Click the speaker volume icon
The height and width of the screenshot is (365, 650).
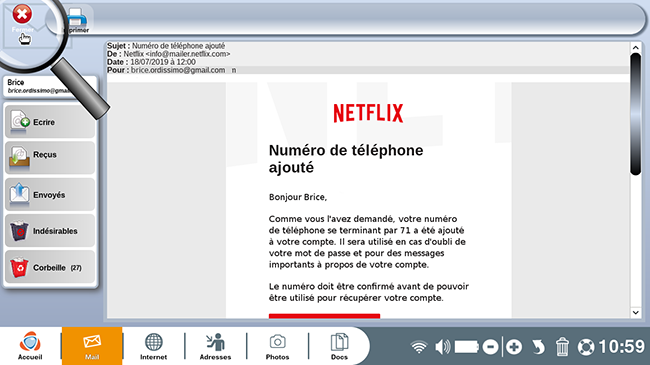click(x=443, y=347)
